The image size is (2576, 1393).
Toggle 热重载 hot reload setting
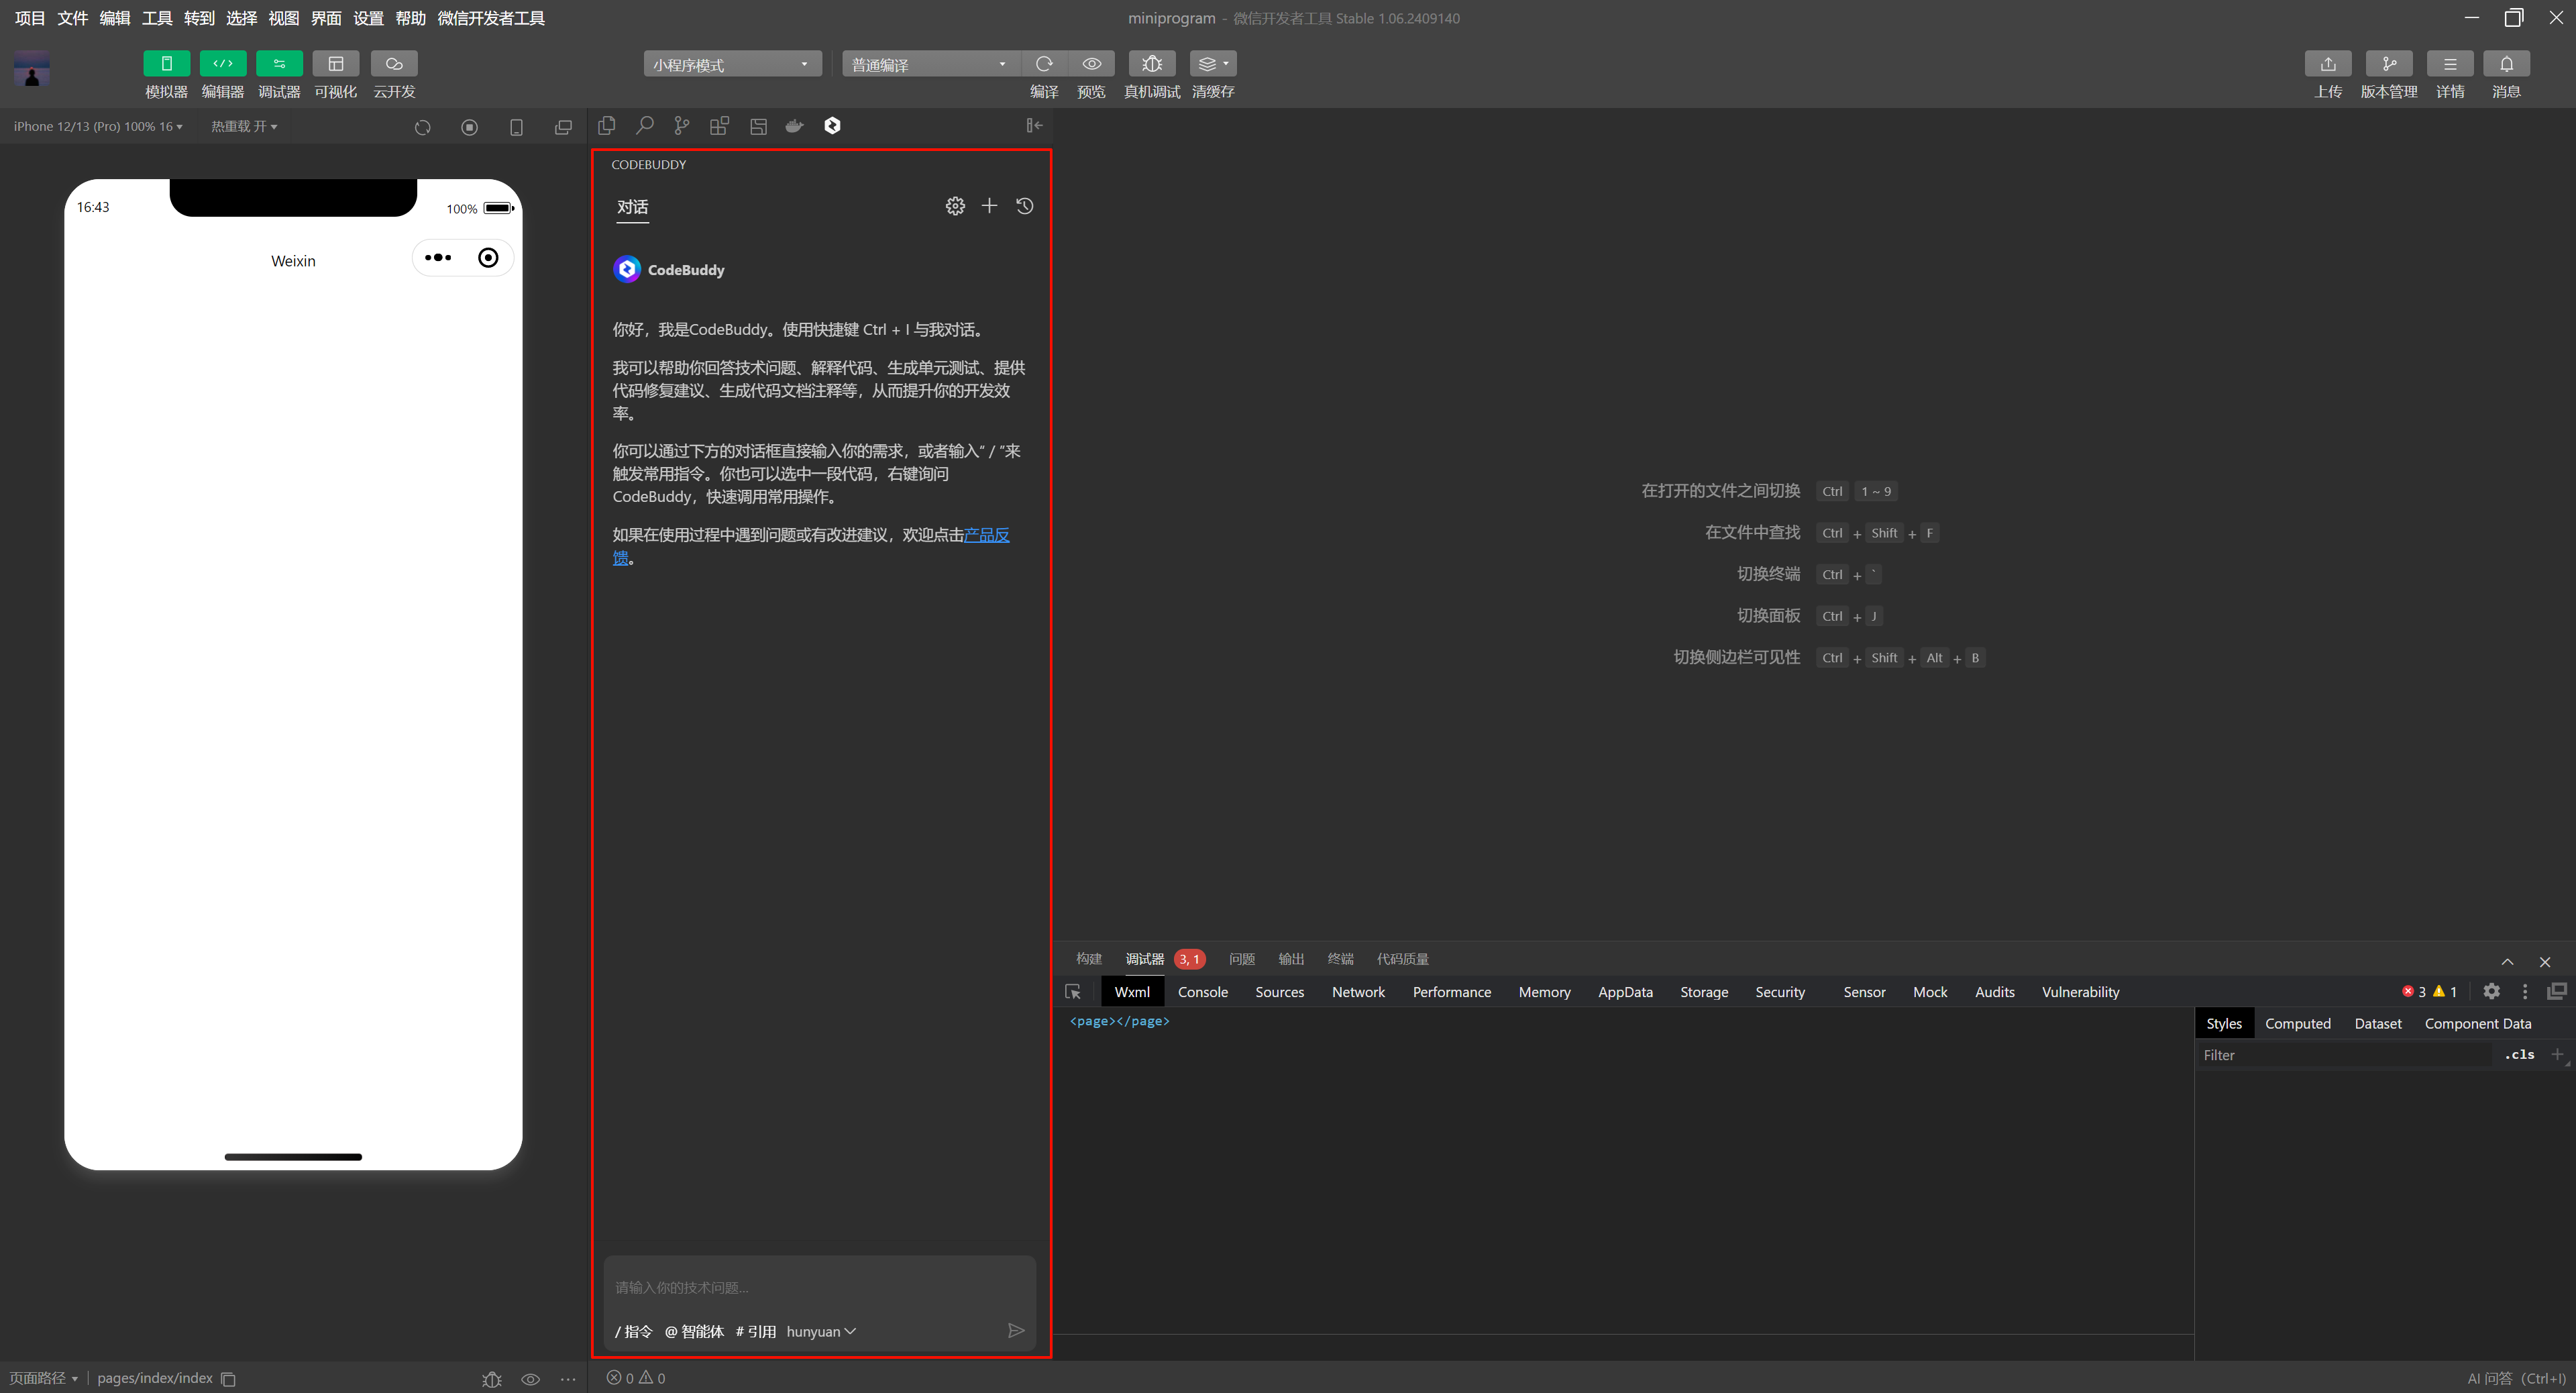click(x=243, y=126)
